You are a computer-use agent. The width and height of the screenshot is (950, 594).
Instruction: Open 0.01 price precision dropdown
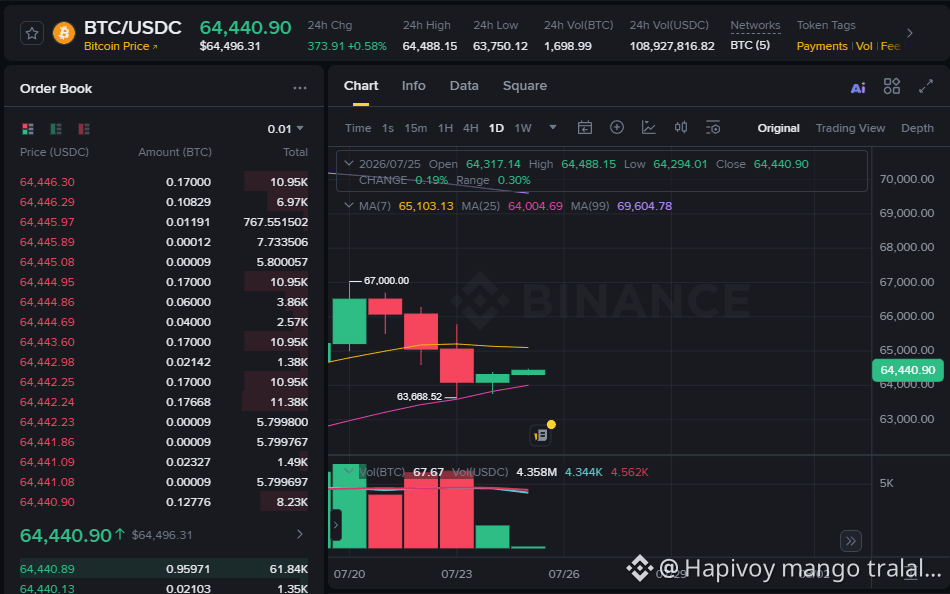pyautogui.click(x=285, y=129)
